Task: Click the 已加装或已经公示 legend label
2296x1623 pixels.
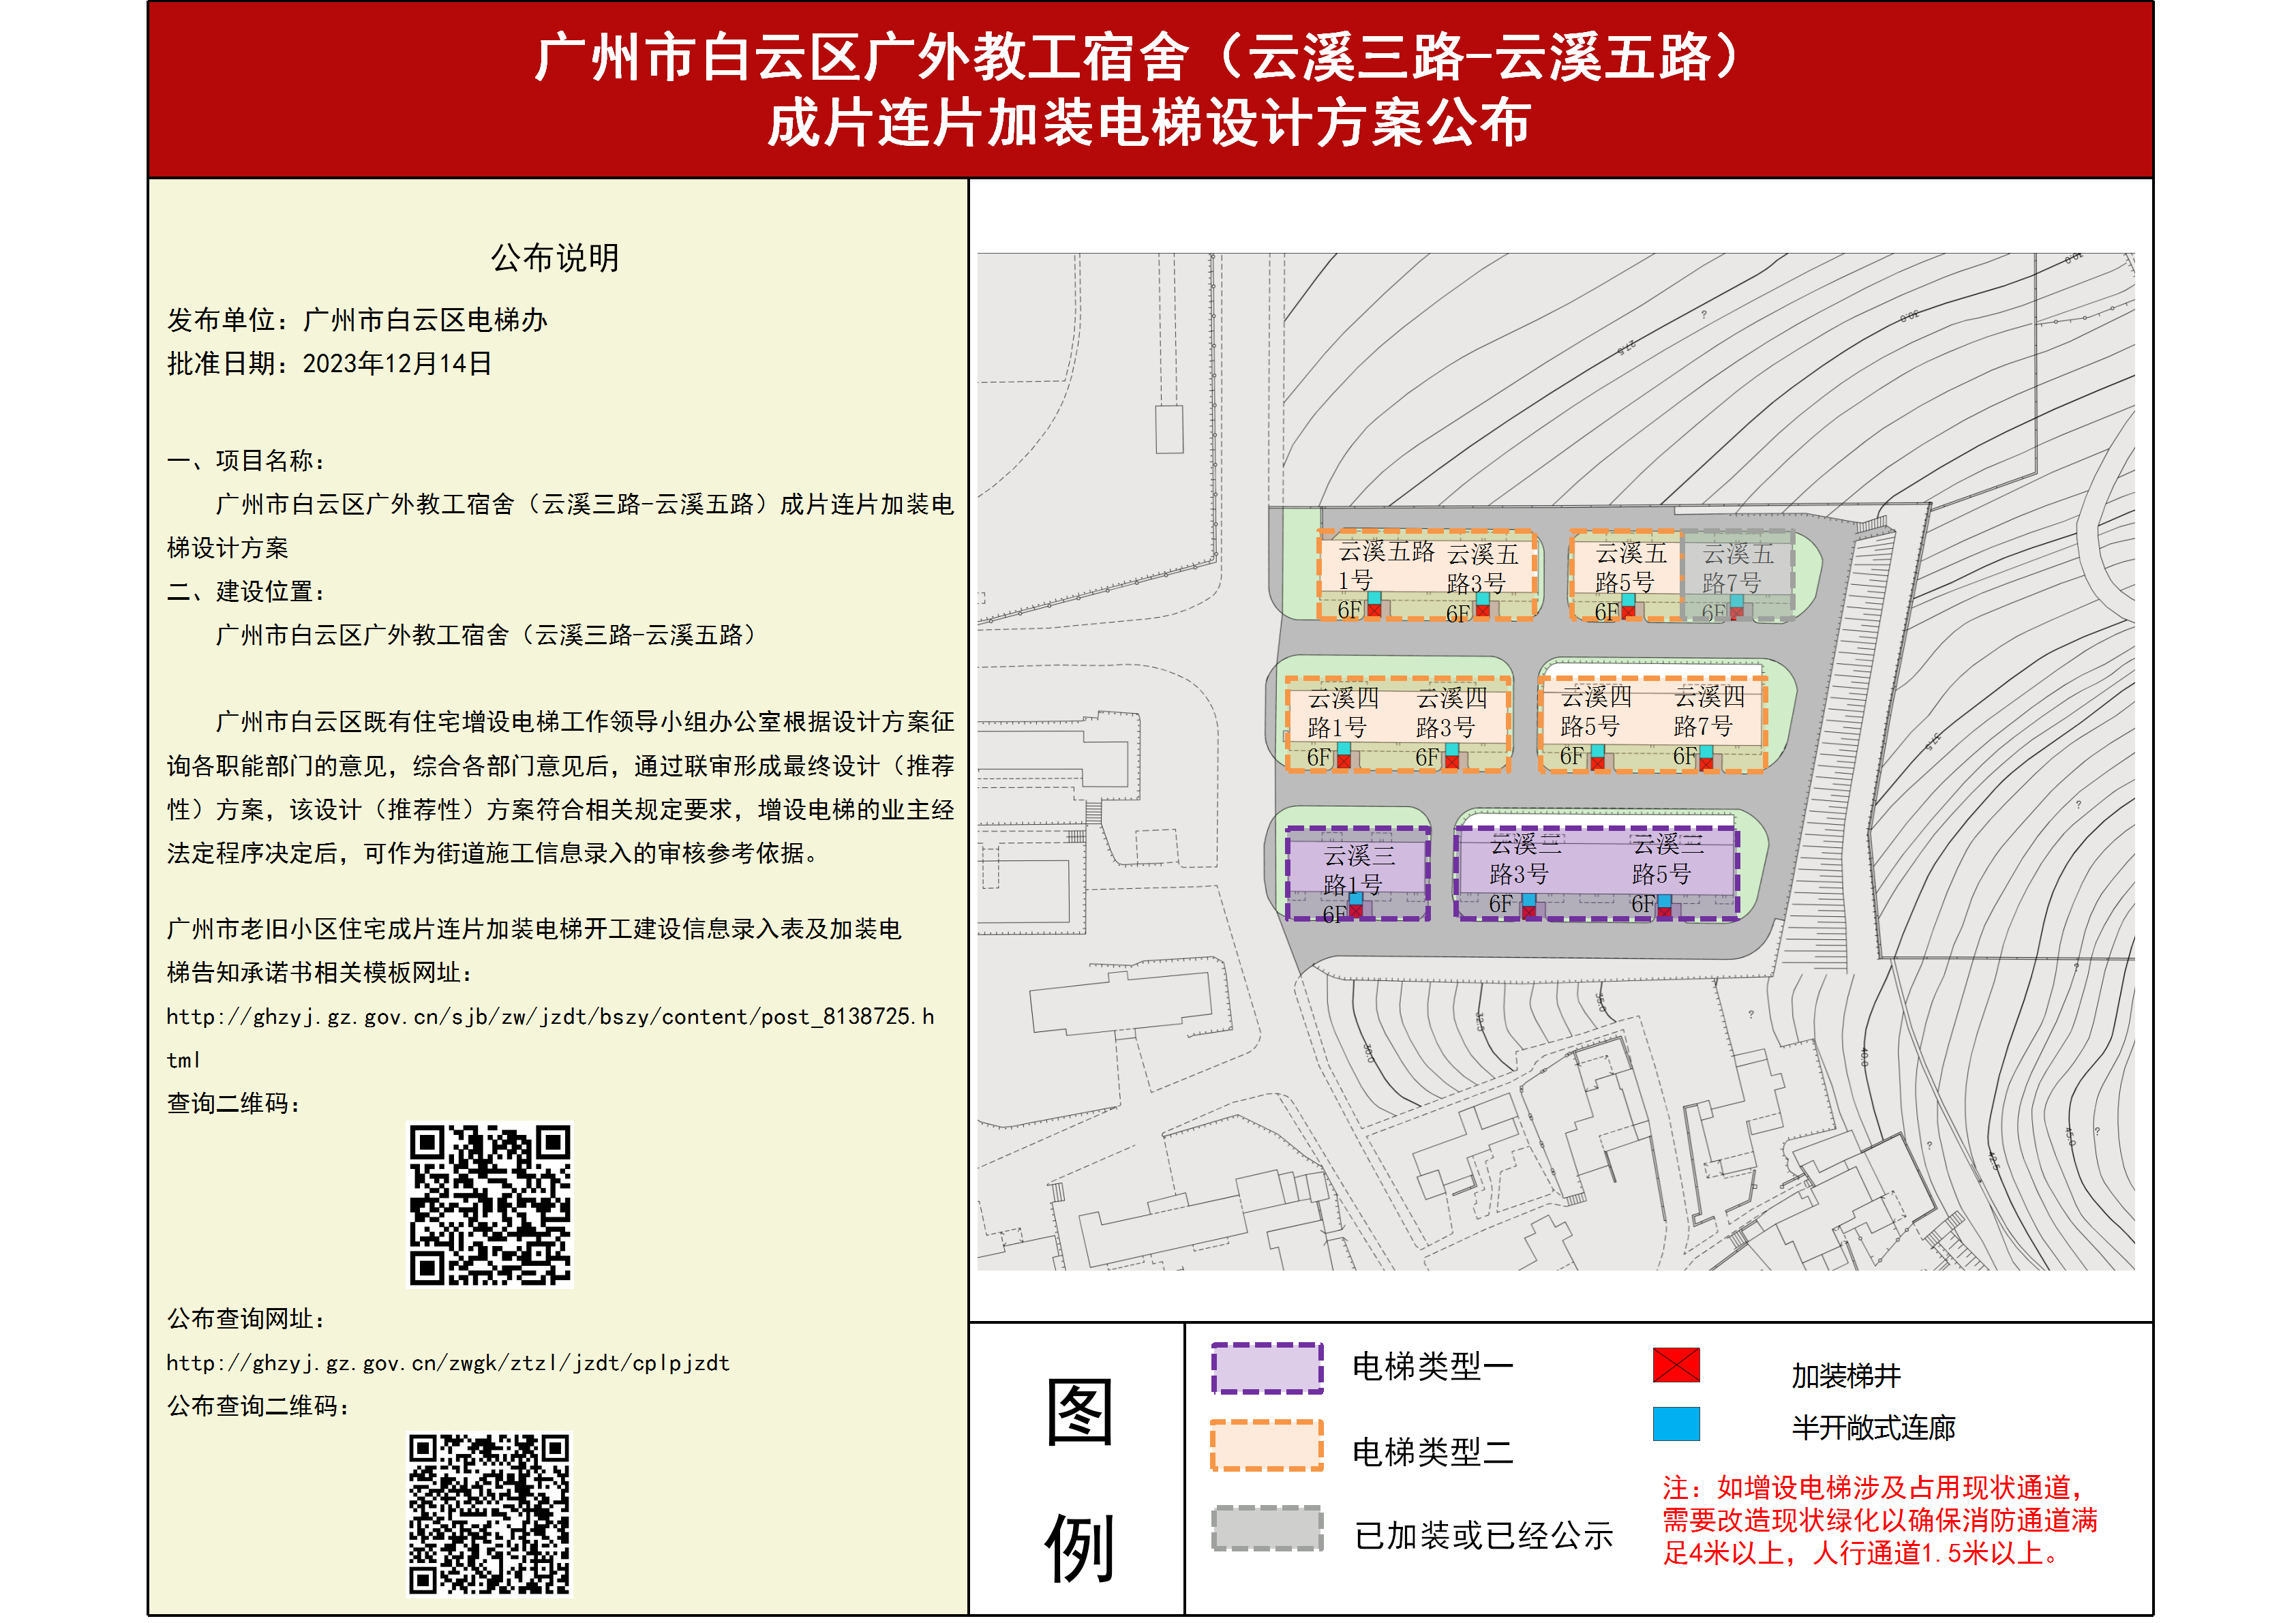Action: point(1483,1536)
